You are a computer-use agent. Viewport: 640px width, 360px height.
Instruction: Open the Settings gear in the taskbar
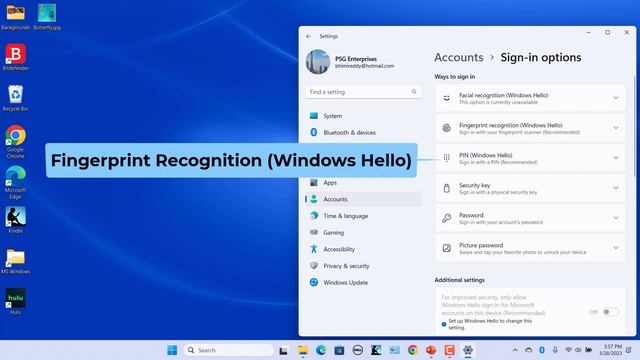[468, 350]
